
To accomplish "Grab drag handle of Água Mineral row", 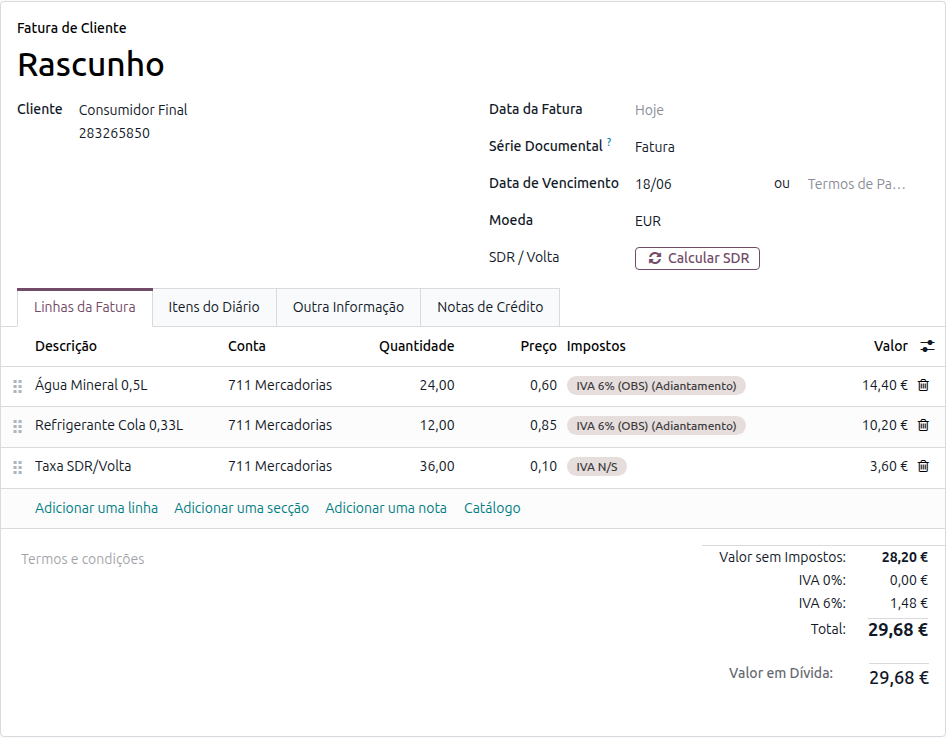I will [17, 386].
